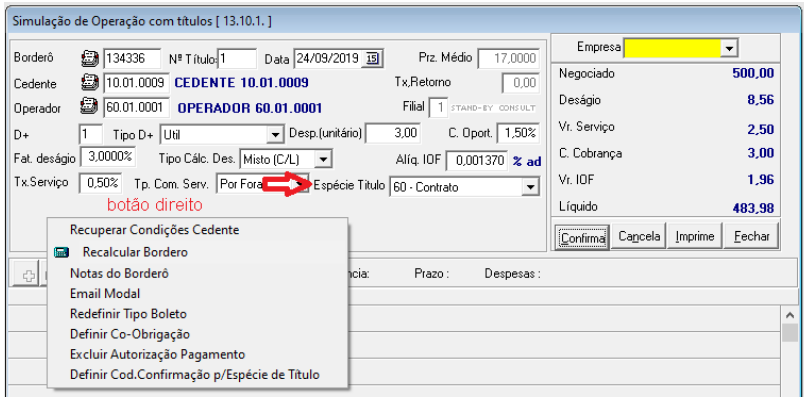Select Recuperar Condições Cedente menu entry
This screenshot has width=804, height=398.
154,230
